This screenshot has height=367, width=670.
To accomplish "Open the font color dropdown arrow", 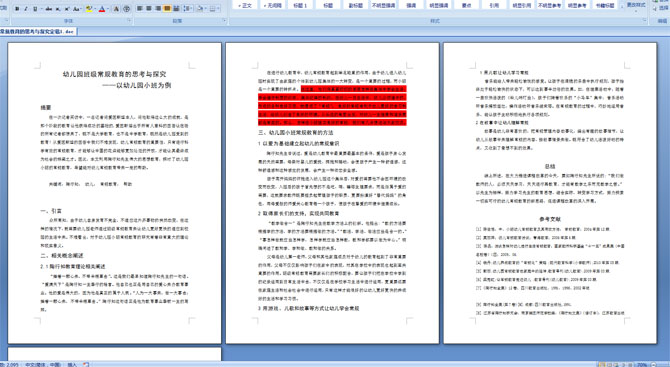I will [108, 9].
